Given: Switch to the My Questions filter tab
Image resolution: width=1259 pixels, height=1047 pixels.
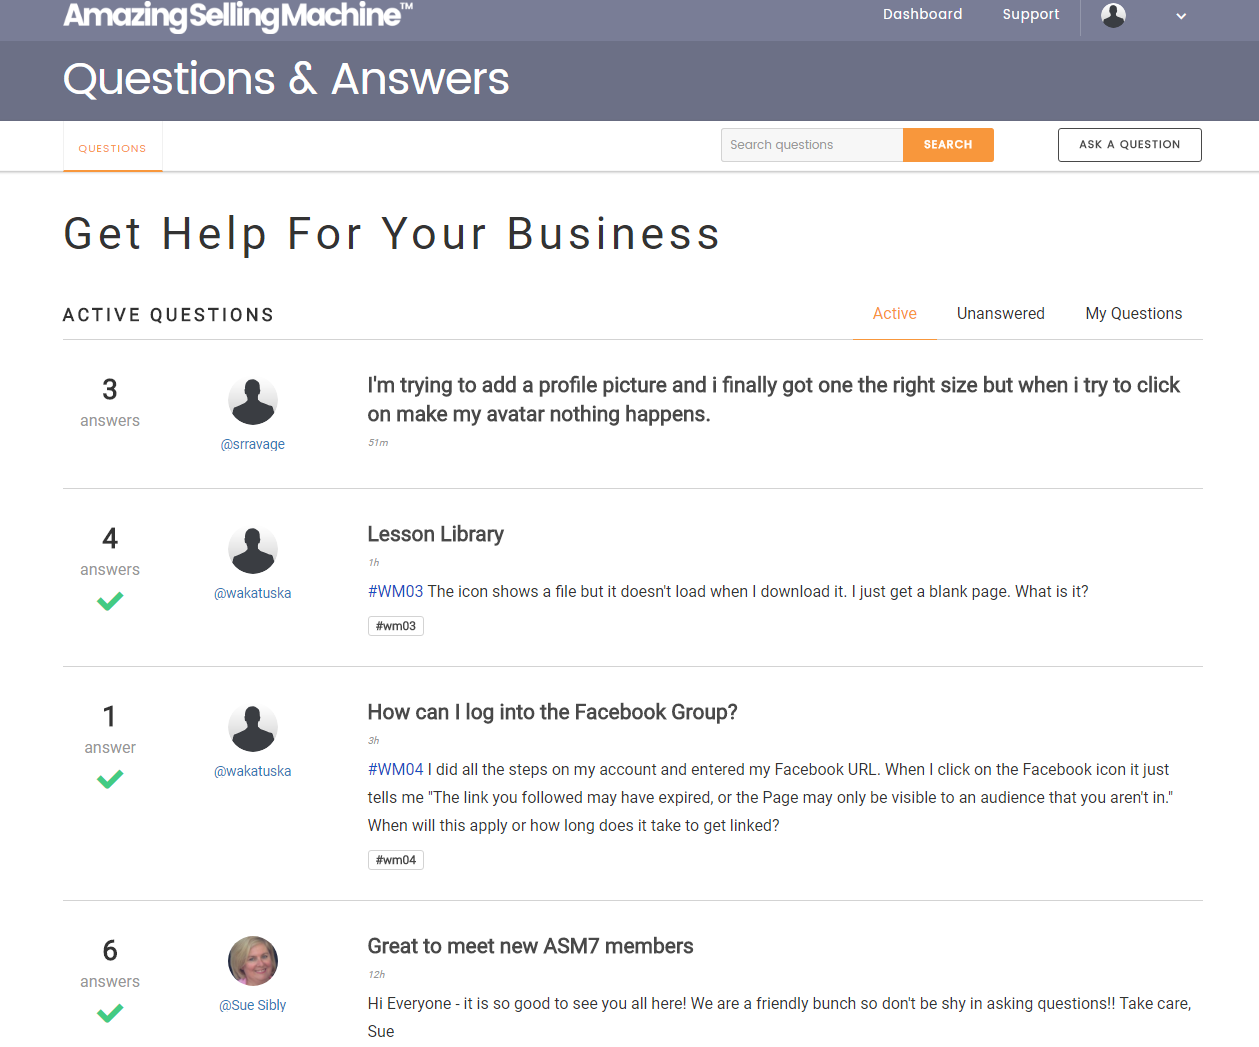Looking at the screenshot, I should coord(1134,314).
